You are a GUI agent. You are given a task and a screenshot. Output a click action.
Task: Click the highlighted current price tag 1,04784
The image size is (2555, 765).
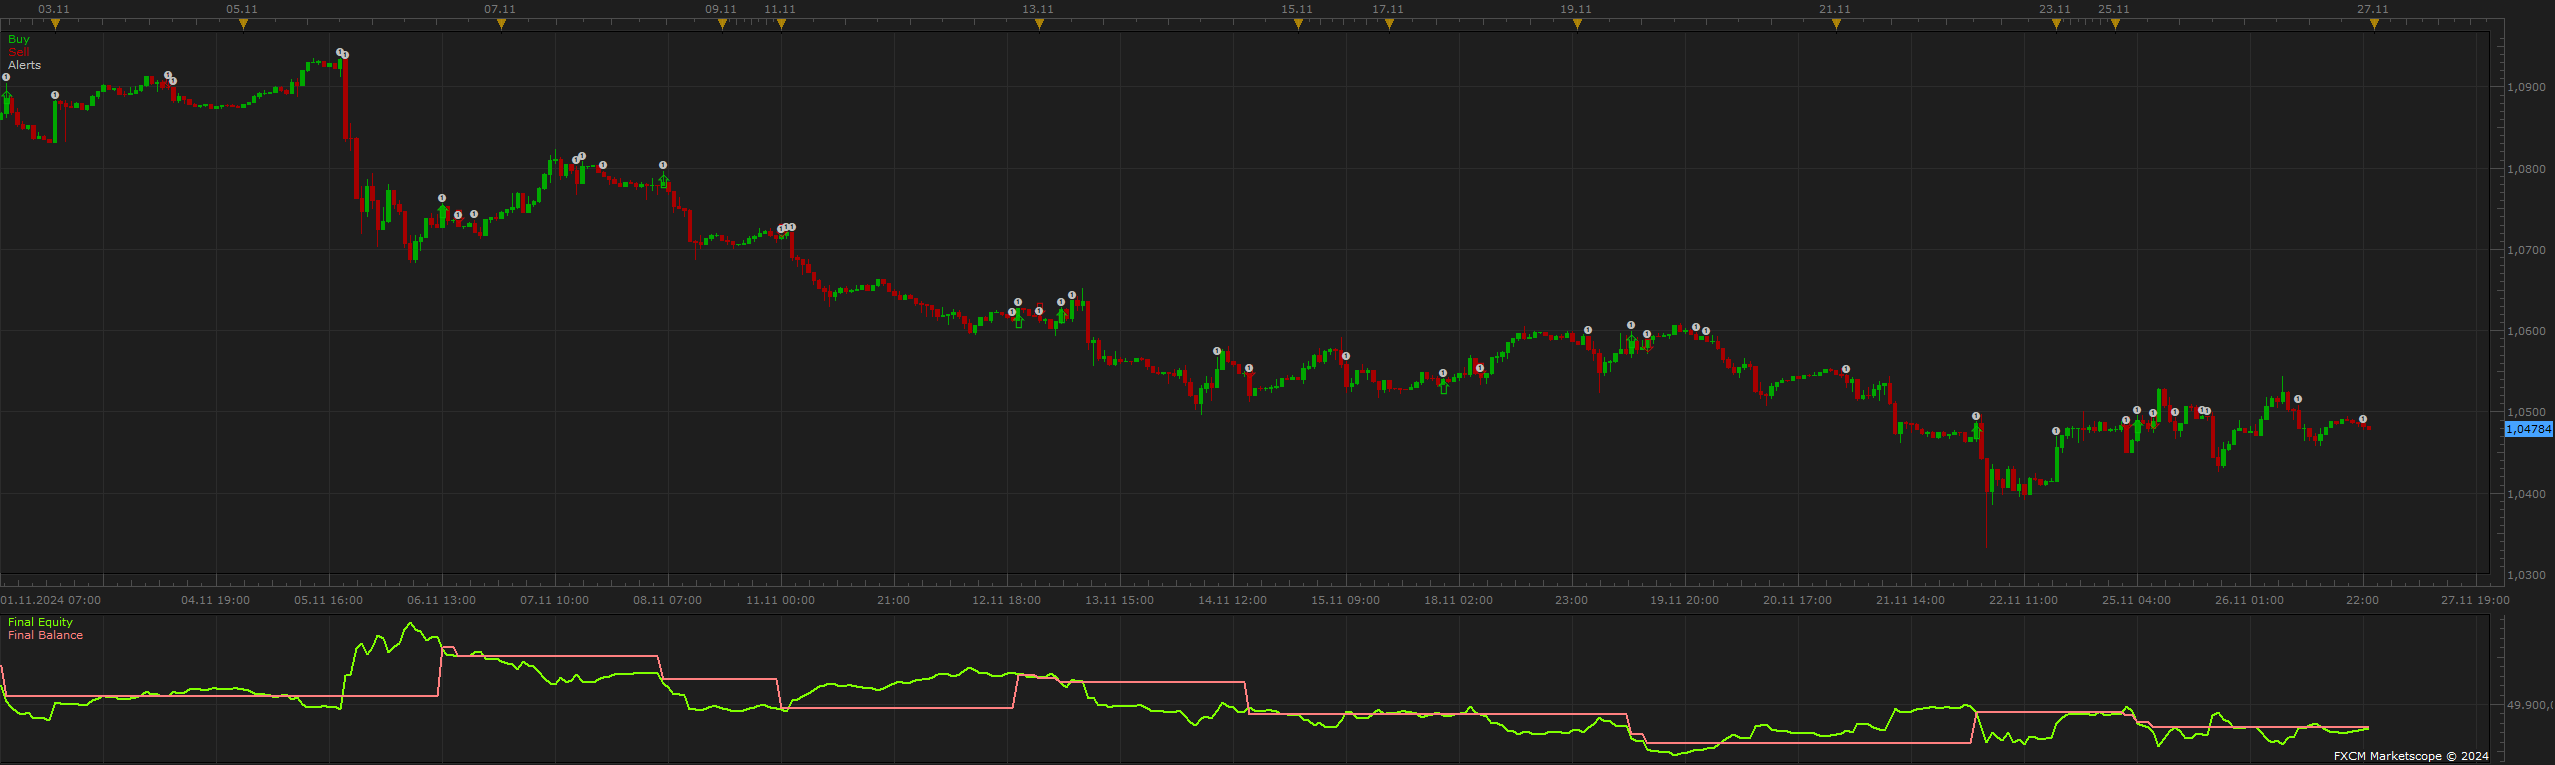click(x=2528, y=429)
